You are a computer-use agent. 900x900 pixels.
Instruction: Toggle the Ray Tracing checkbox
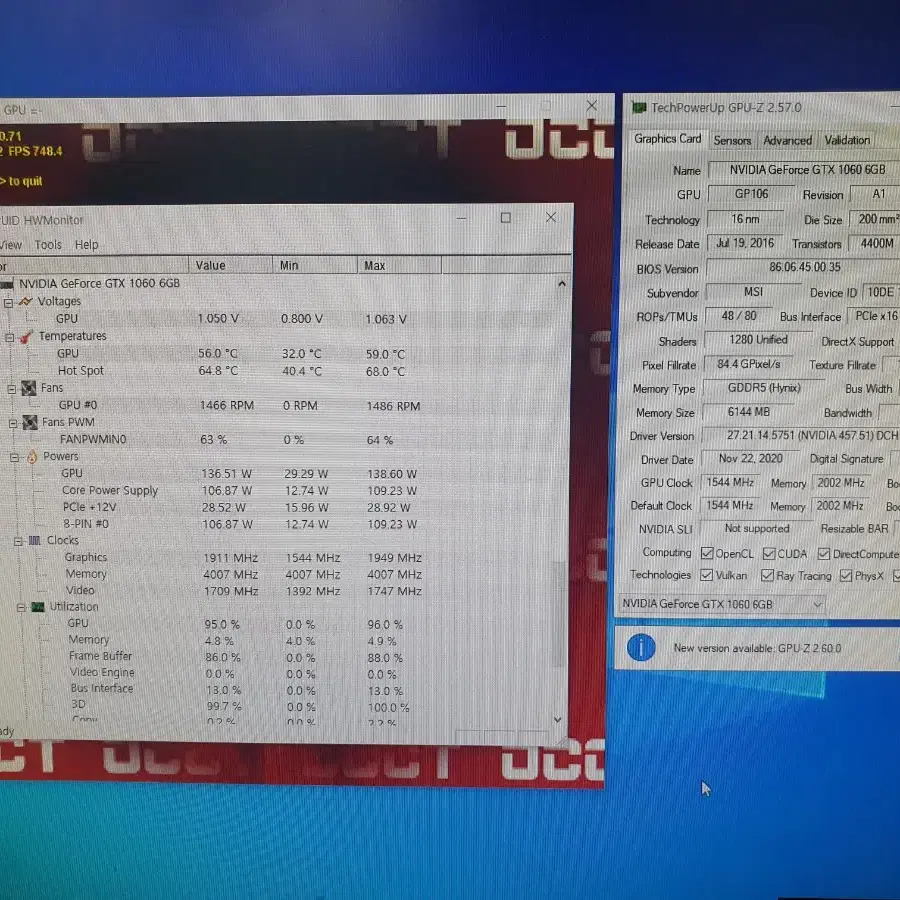click(x=767, y=576)
